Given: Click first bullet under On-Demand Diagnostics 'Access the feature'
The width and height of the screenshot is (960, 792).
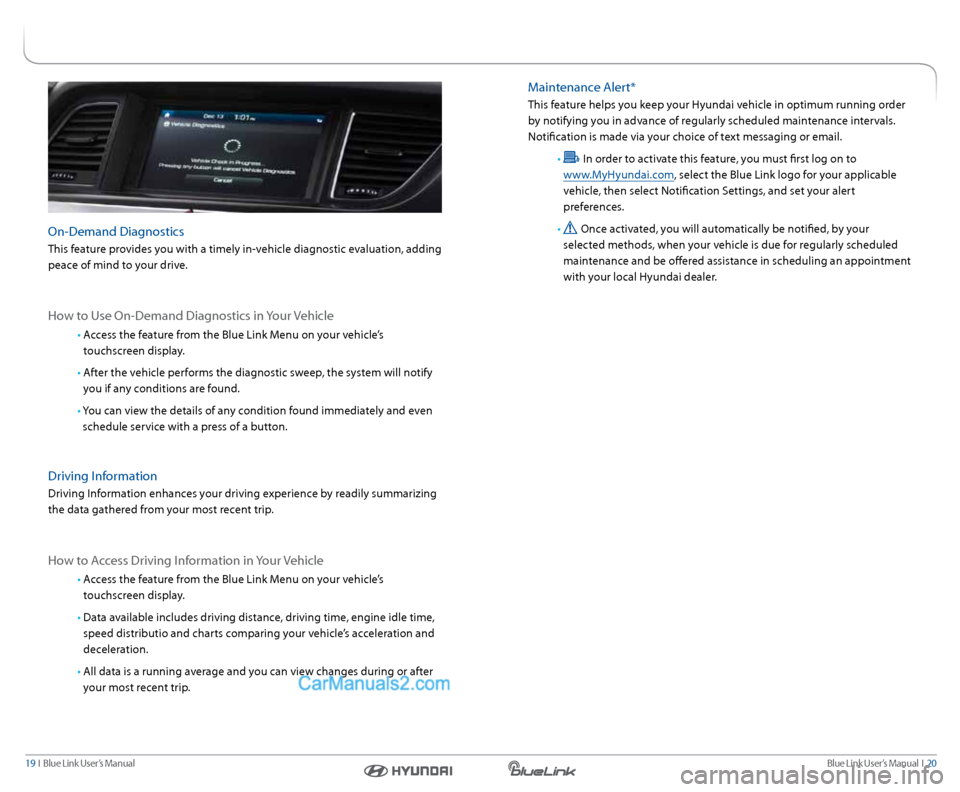Looking at the screenshot, I should 233,343.
